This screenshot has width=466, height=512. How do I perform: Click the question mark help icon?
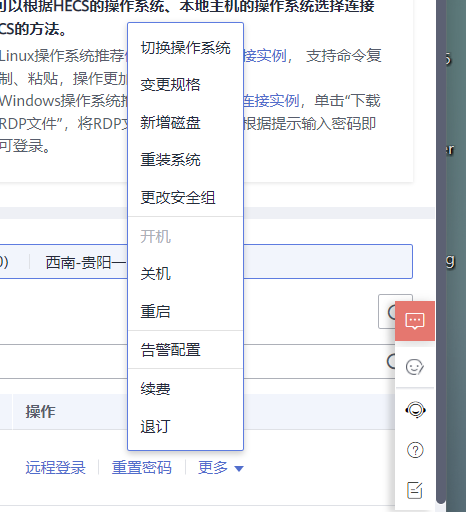[x=415, y=450]
